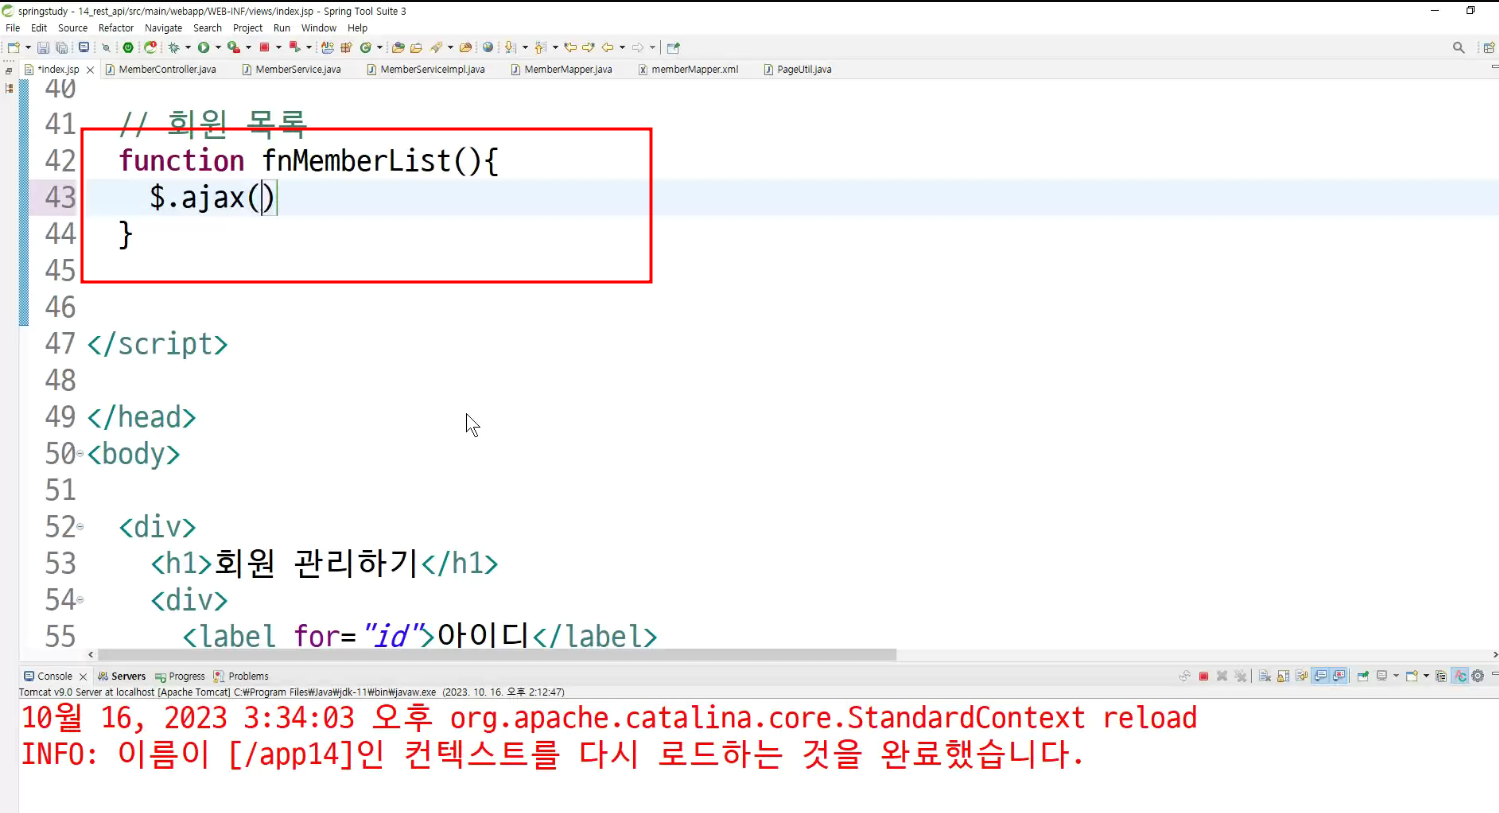Click the Remove All Terminated Launches icon

(1241, 676)
